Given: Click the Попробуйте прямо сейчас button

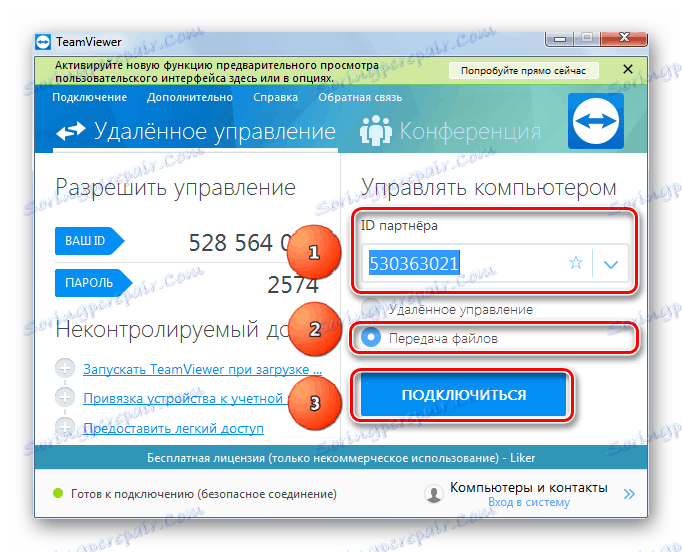Looking at the screenshot, I should coord(523,70).
